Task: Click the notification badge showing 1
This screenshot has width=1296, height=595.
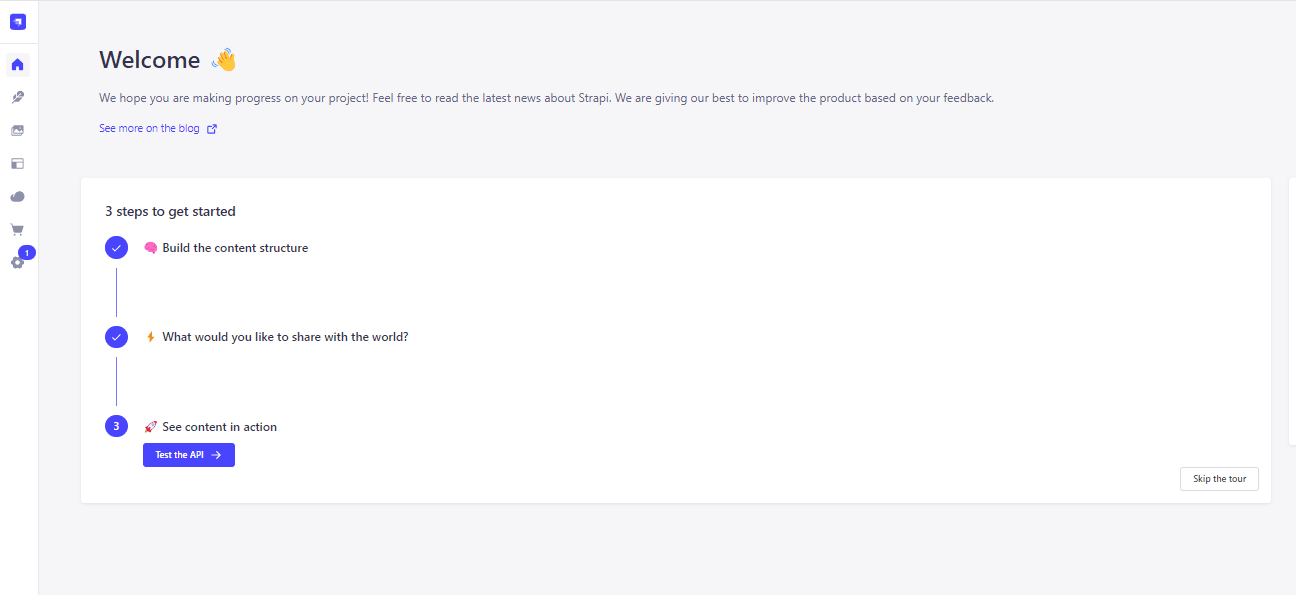Action: 27,253
